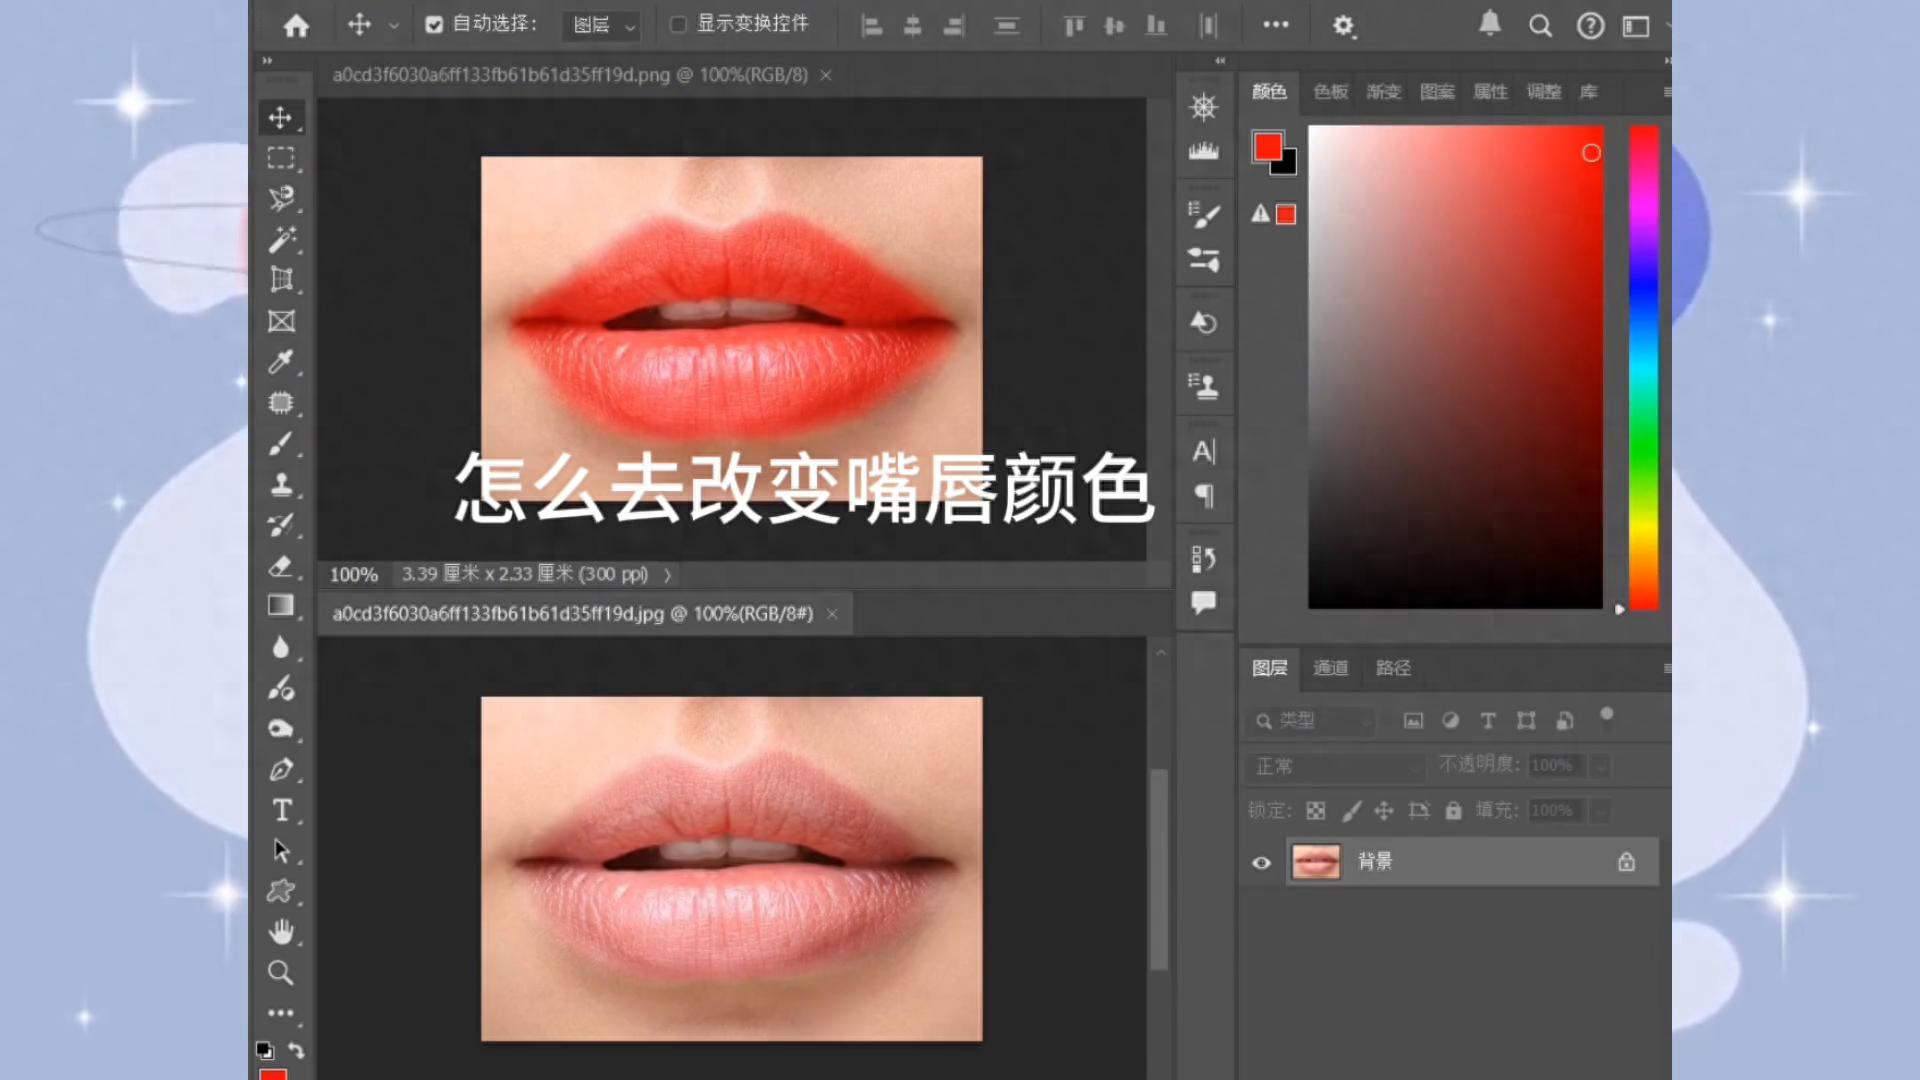
Task: Select the Move tool in toolbar
Action: click(x=281, y=118)
